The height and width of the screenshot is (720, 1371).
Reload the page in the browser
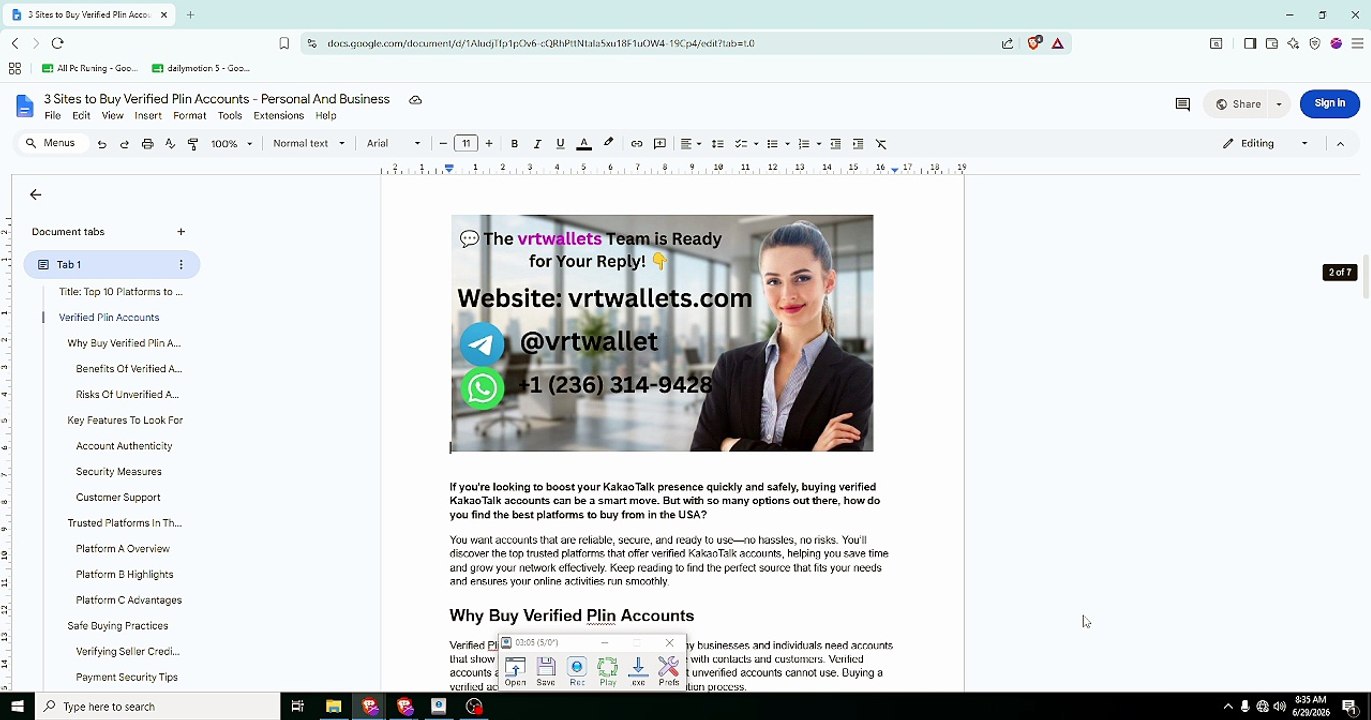57,43
